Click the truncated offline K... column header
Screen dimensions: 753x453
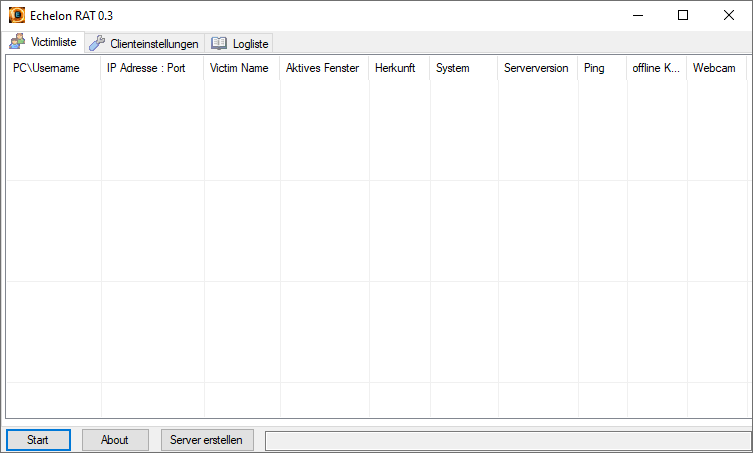tap(656, 68)
